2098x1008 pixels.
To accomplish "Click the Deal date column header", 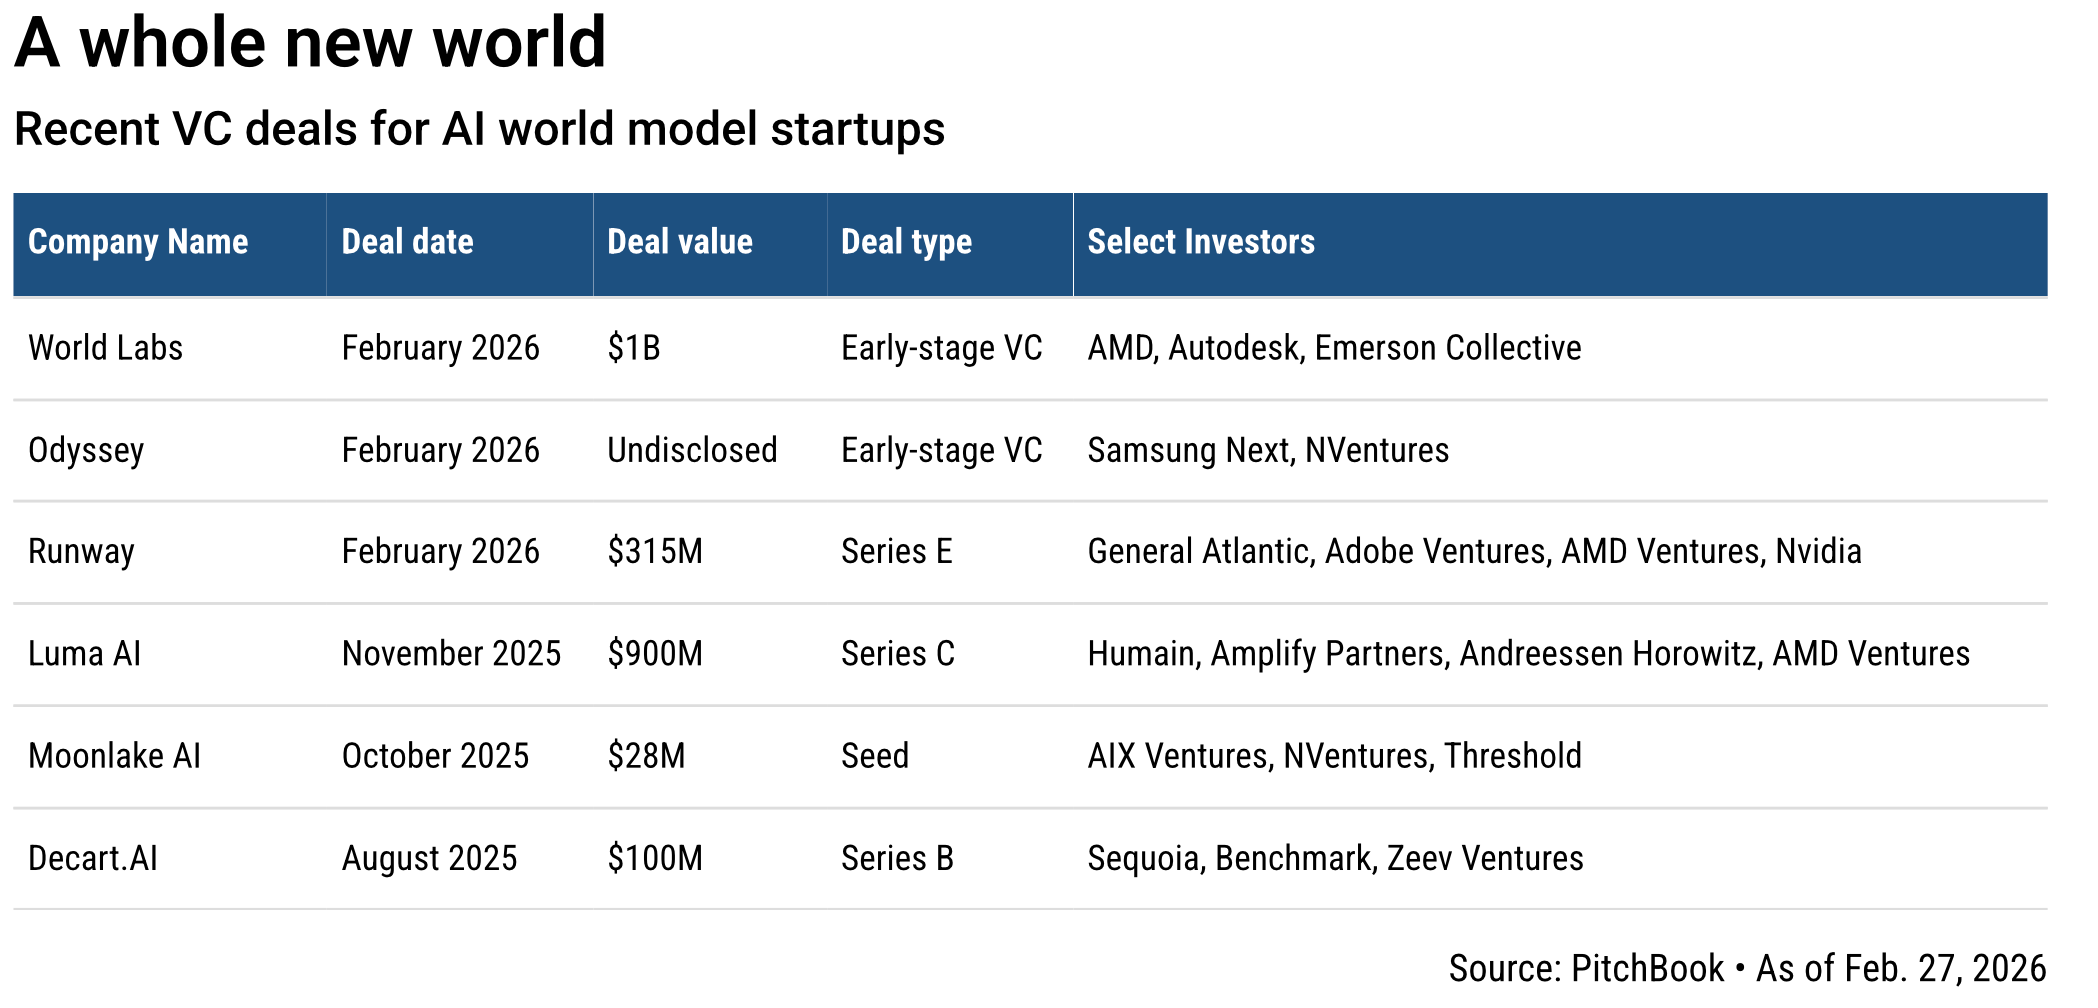I will coord(407,242).
